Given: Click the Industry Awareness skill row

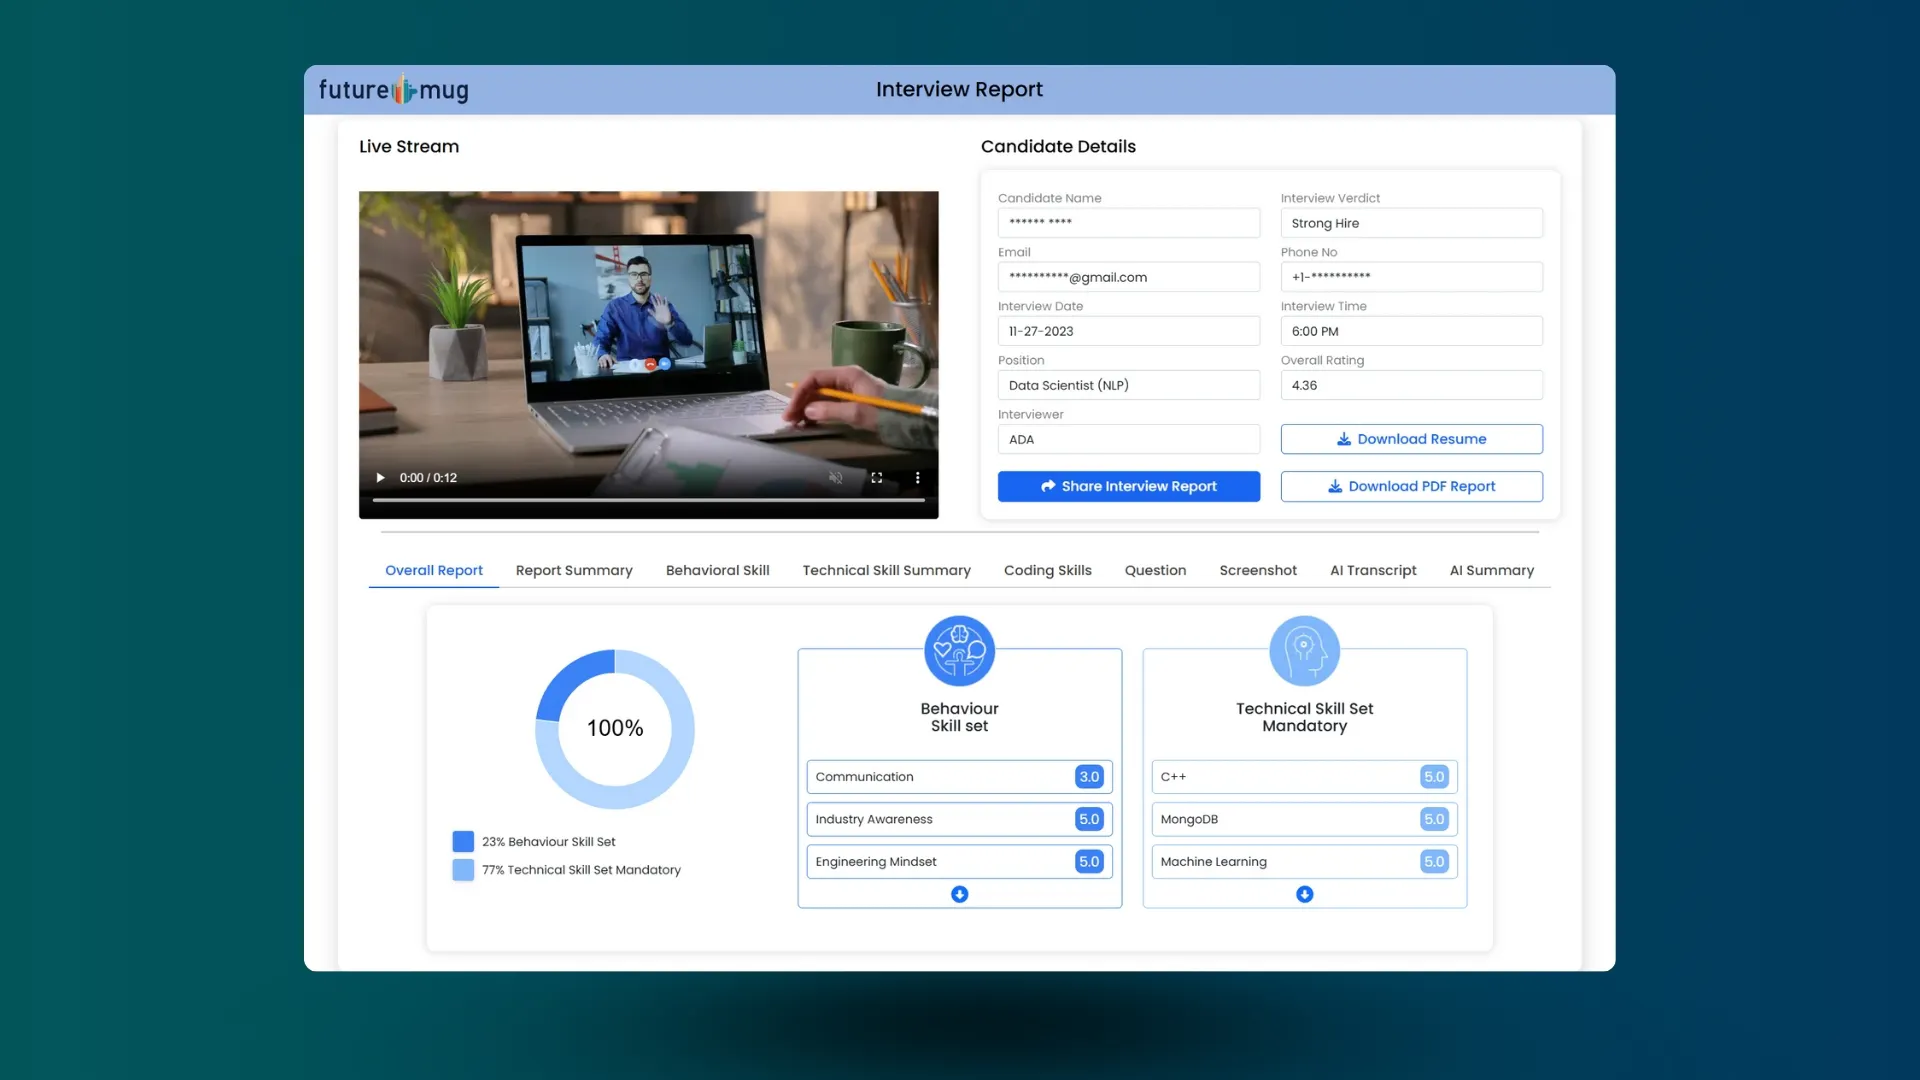Looking at the screenshot, I should coord(959,819).
